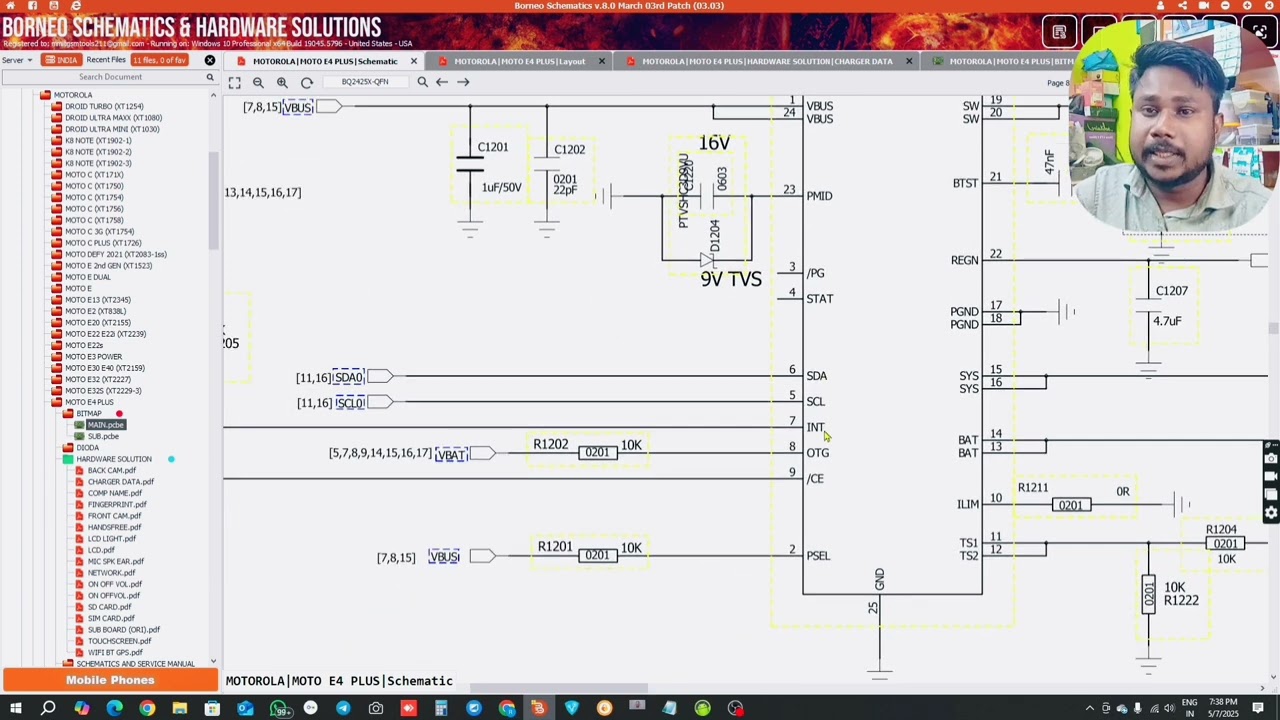Screen dimensions: 1280x720
Task: Click the SDA0 net label
Action: click(348, 377)
